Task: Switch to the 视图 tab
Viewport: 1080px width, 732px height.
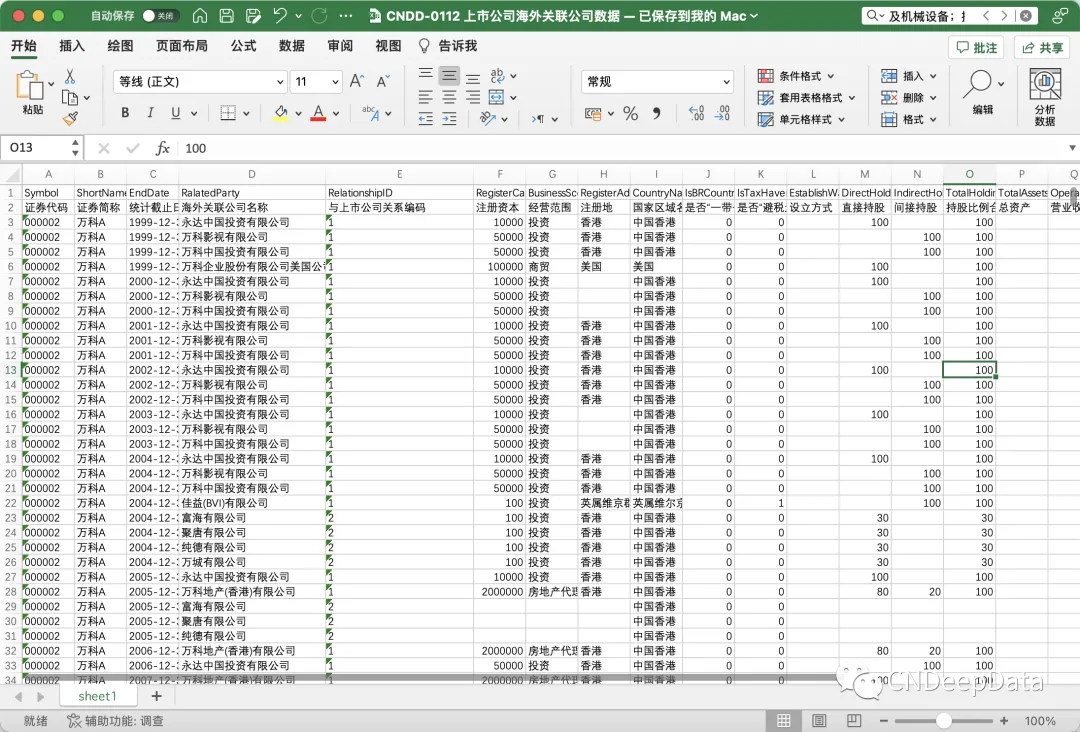Action: (388, 46)
